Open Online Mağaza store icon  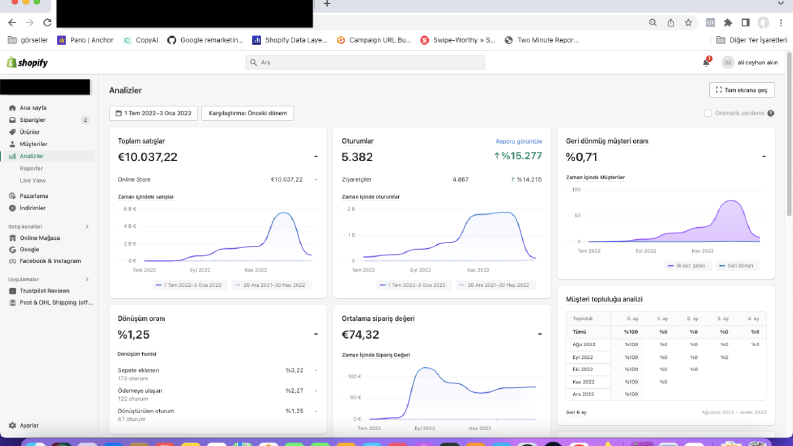click(12, 238)
